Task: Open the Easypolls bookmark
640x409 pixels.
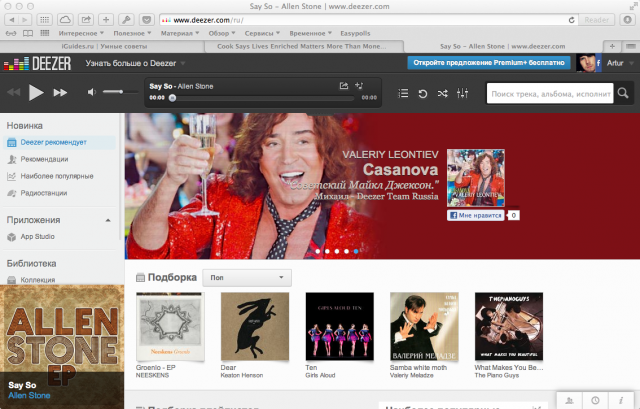Action: click(x=355, y=33)
